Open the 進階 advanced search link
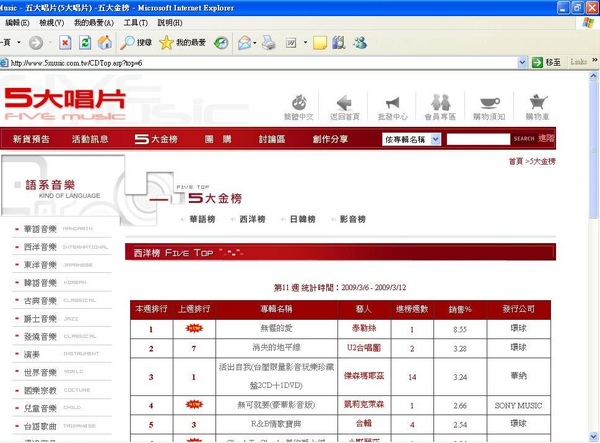This screenshot has width=600, height=443. click(x=546, y=138)
